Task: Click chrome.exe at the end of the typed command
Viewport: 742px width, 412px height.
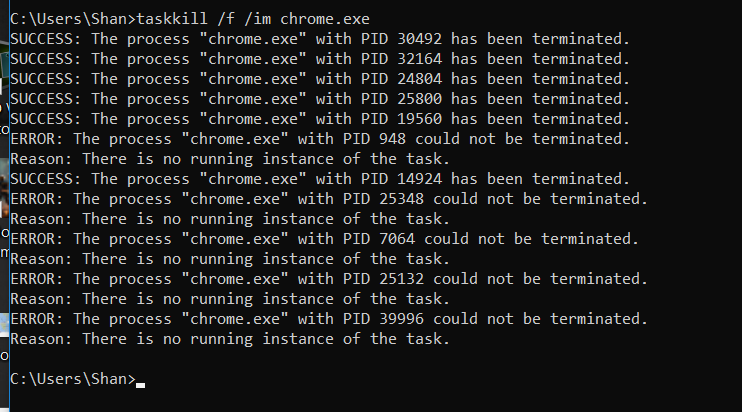Action: point(325,19)
